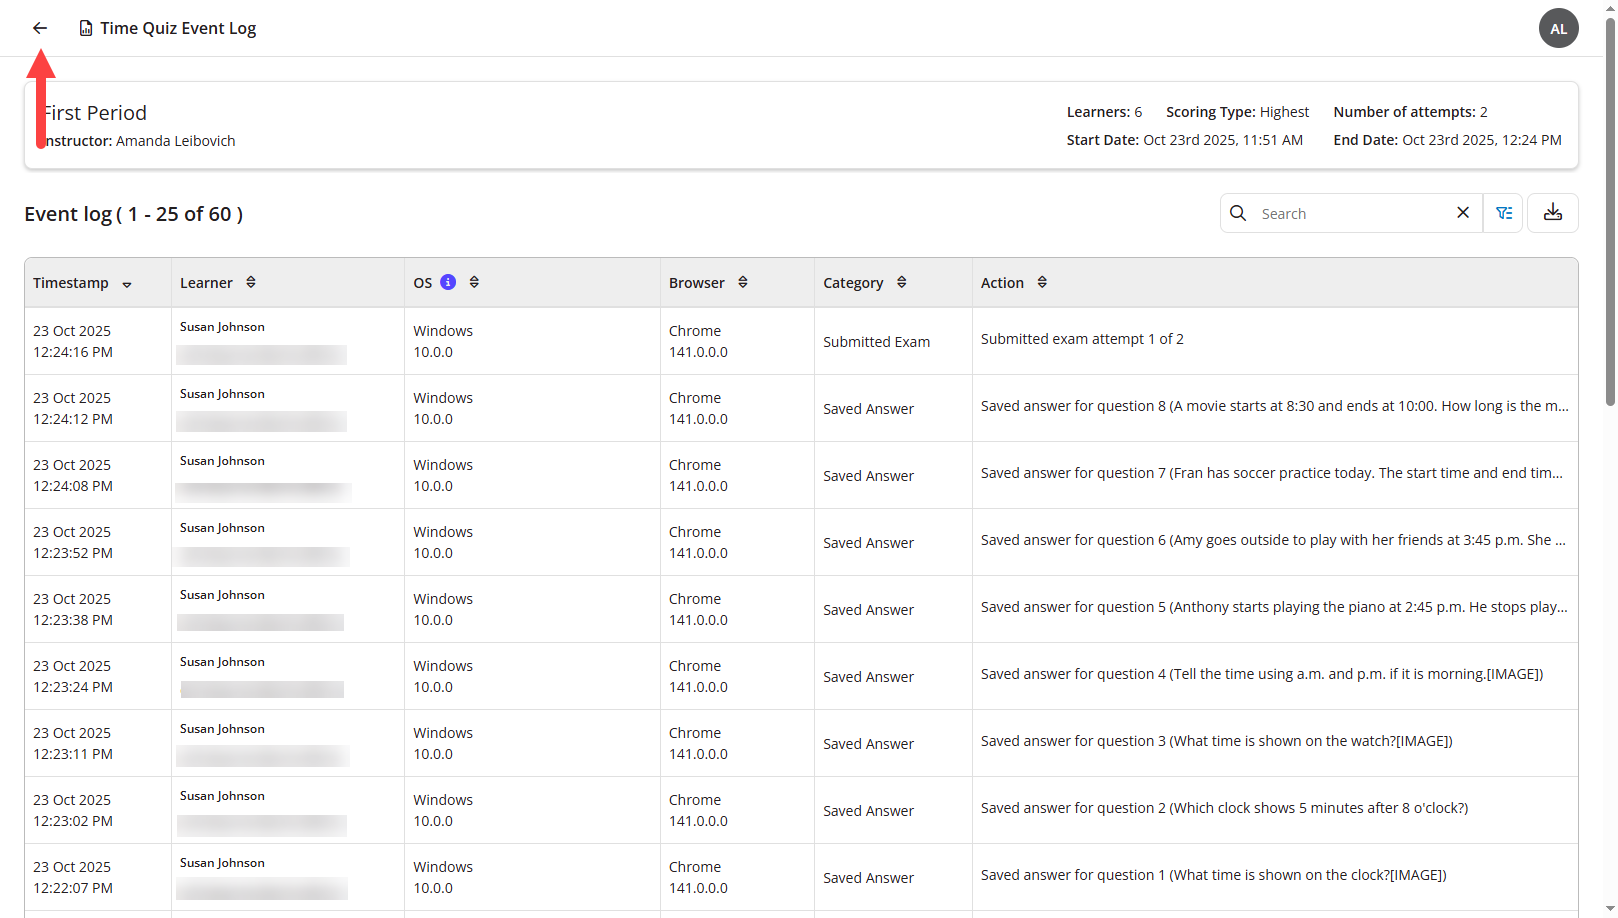1618x918 pixels.
Task: Toggle sorting on the Browser column
Action: [x=743, y=281]
